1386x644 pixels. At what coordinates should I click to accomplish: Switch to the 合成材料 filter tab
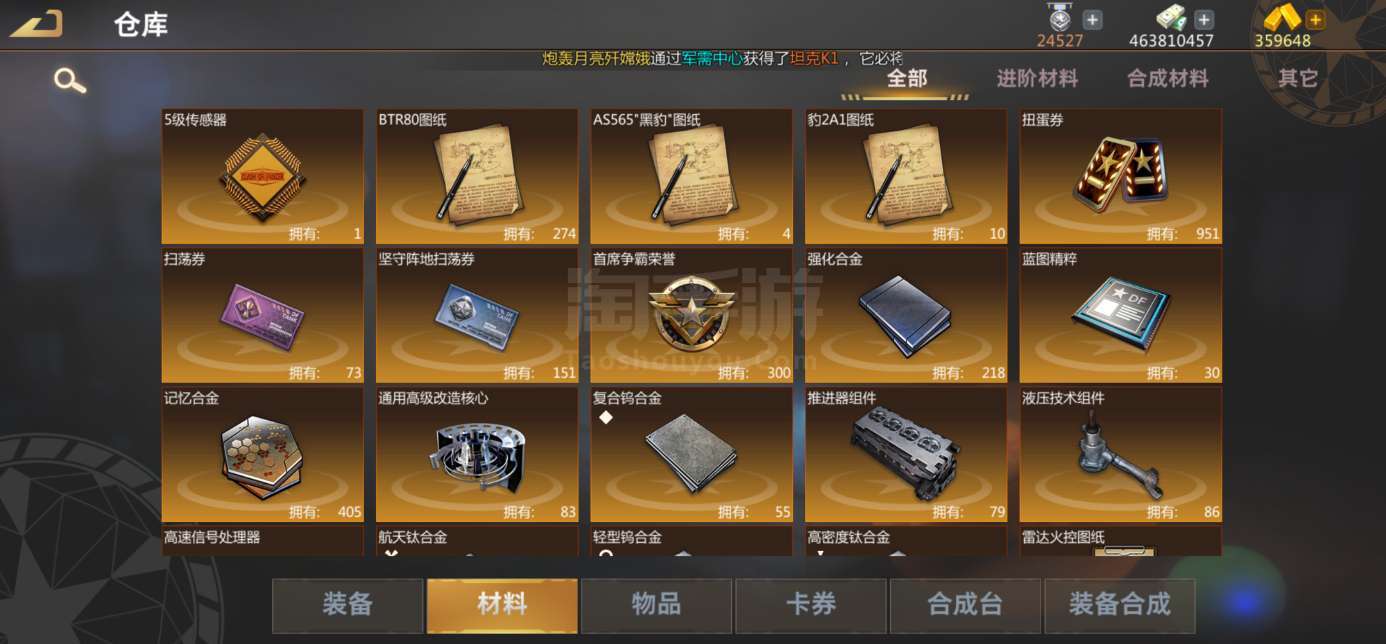coord(1168,79)
